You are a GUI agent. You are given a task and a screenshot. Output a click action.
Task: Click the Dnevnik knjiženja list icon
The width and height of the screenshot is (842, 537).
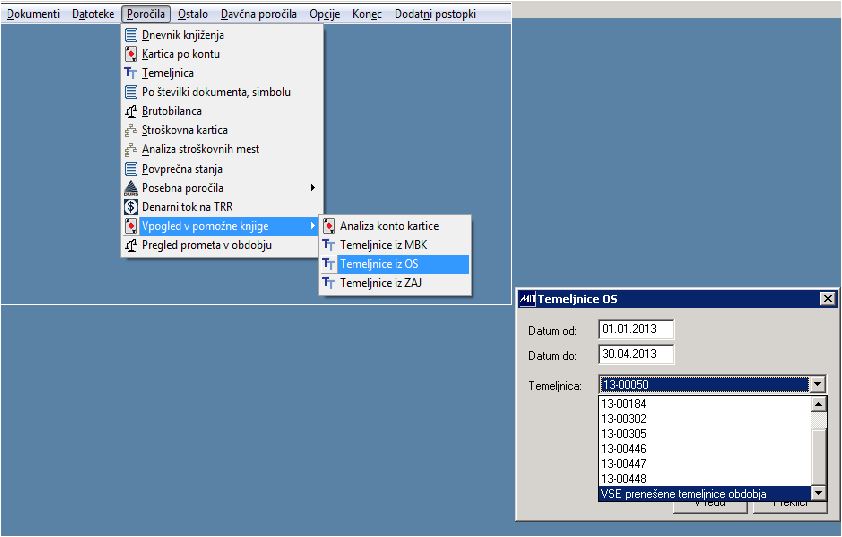131,35
